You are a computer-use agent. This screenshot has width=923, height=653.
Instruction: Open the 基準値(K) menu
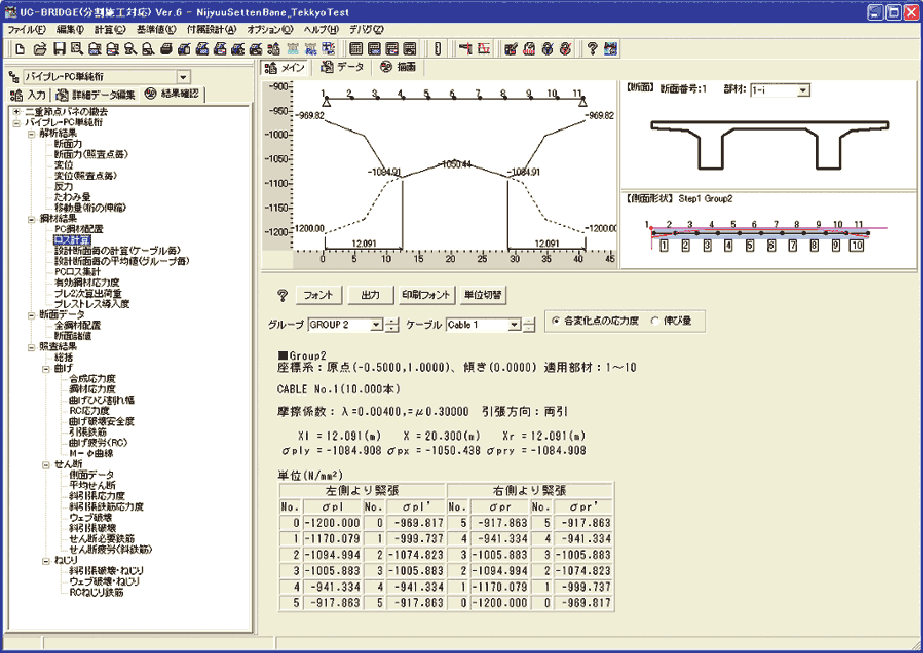(x=157, y=29)
